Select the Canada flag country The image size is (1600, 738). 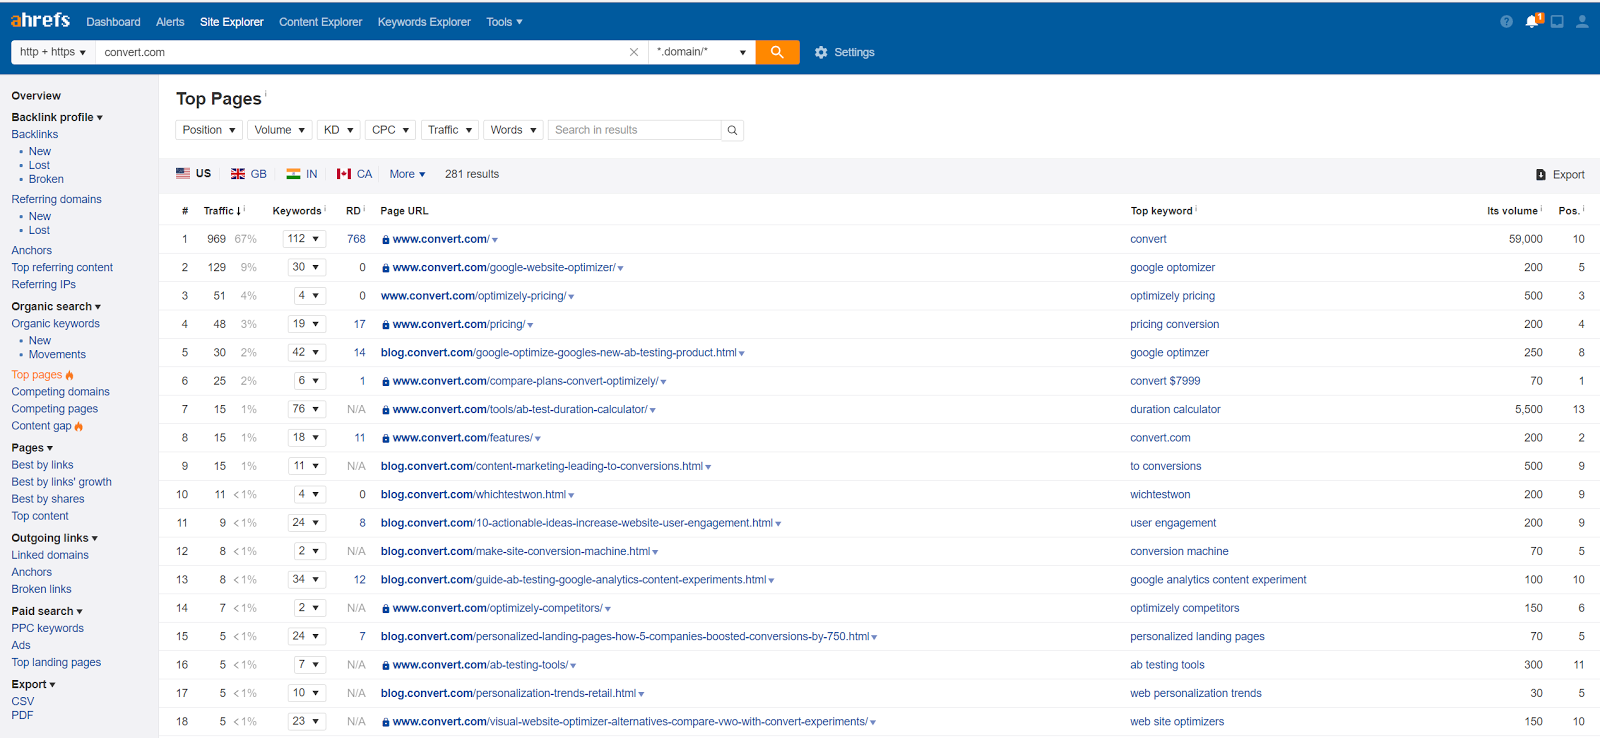coord(355,174)
